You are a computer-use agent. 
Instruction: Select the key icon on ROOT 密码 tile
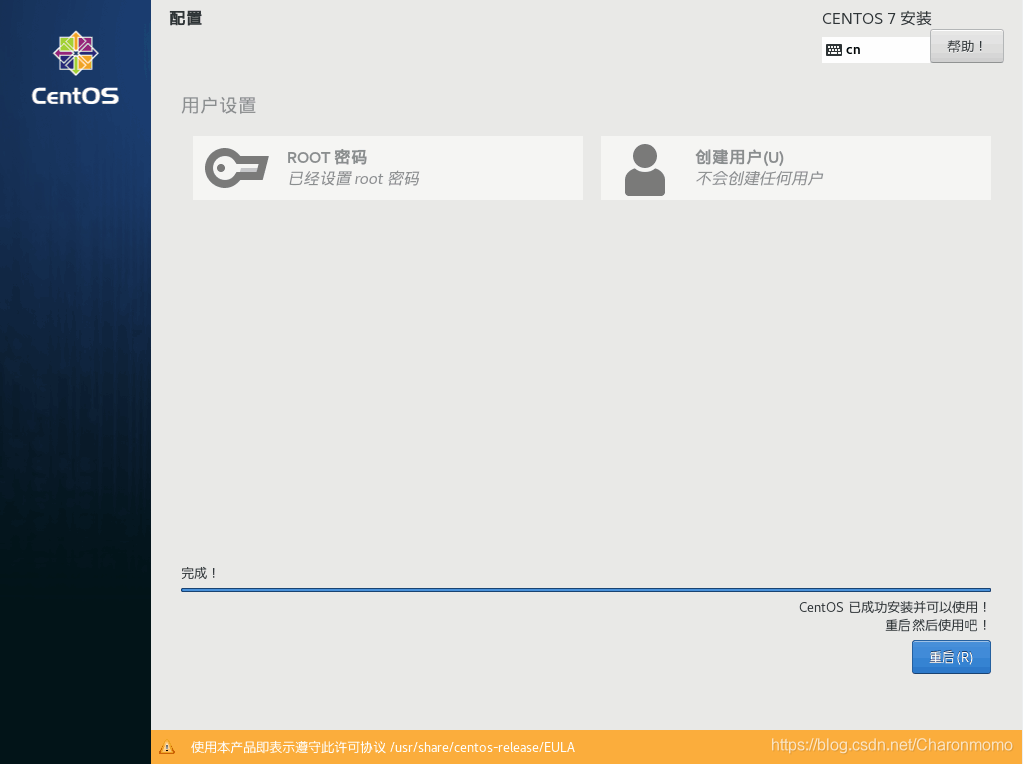coord(237,168)
